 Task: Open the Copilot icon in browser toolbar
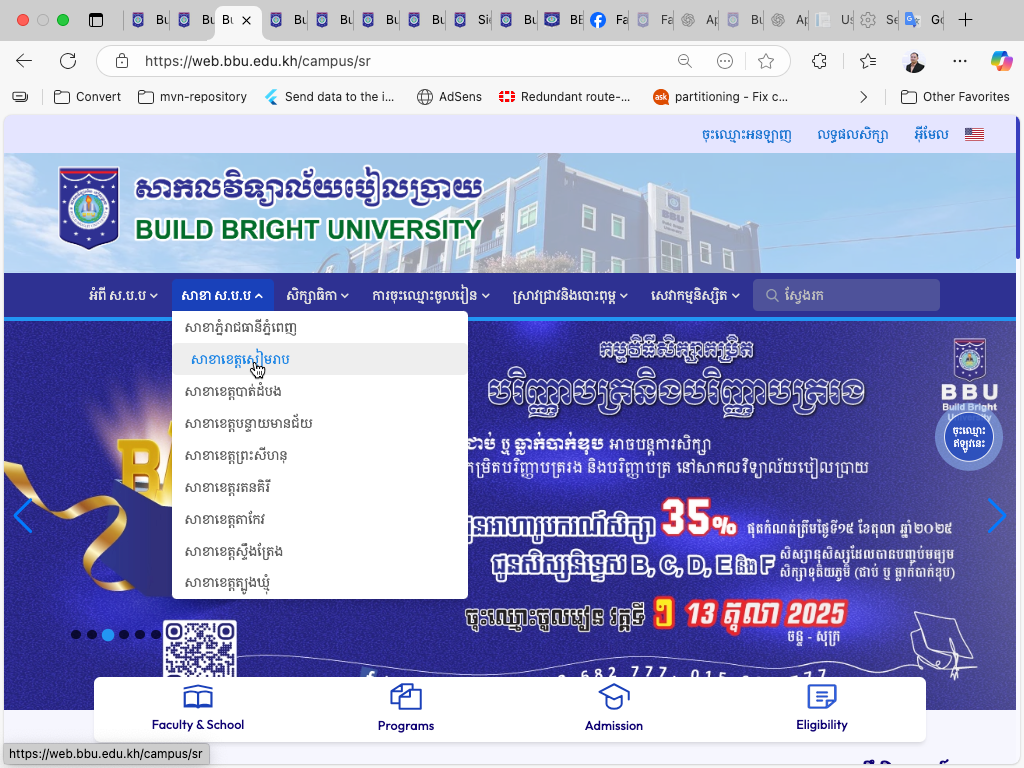pyautogui.click(x=1001, y=61)
